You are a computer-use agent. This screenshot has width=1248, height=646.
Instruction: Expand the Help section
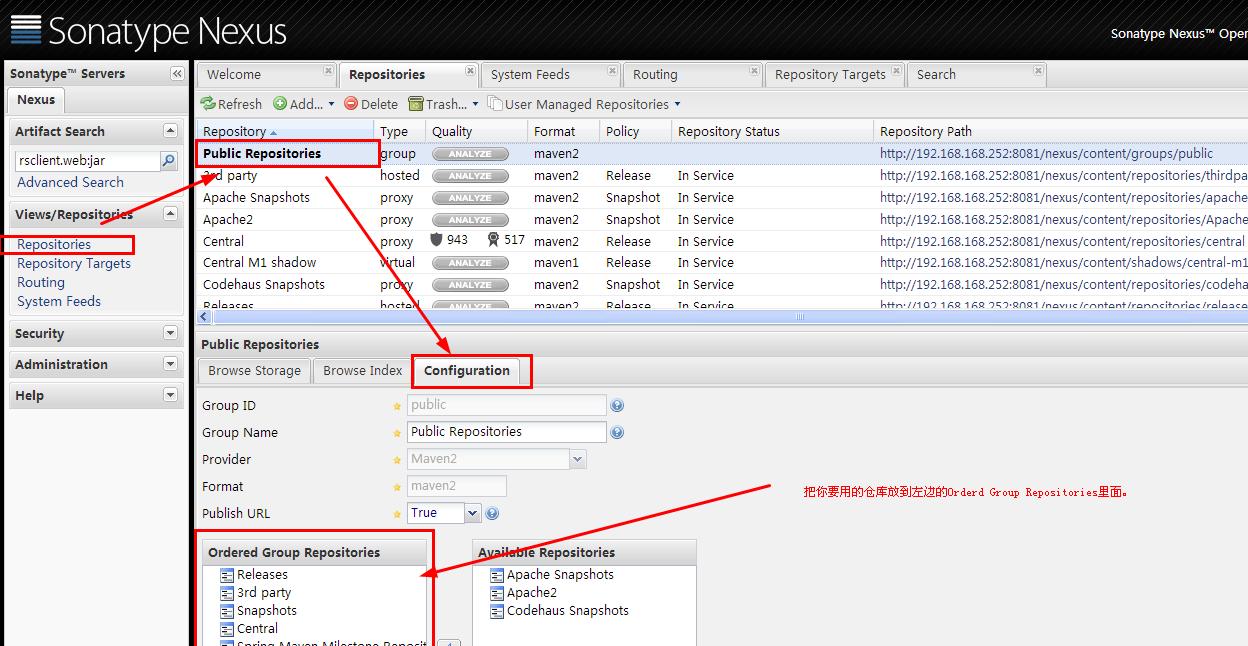tap(170, 395)
